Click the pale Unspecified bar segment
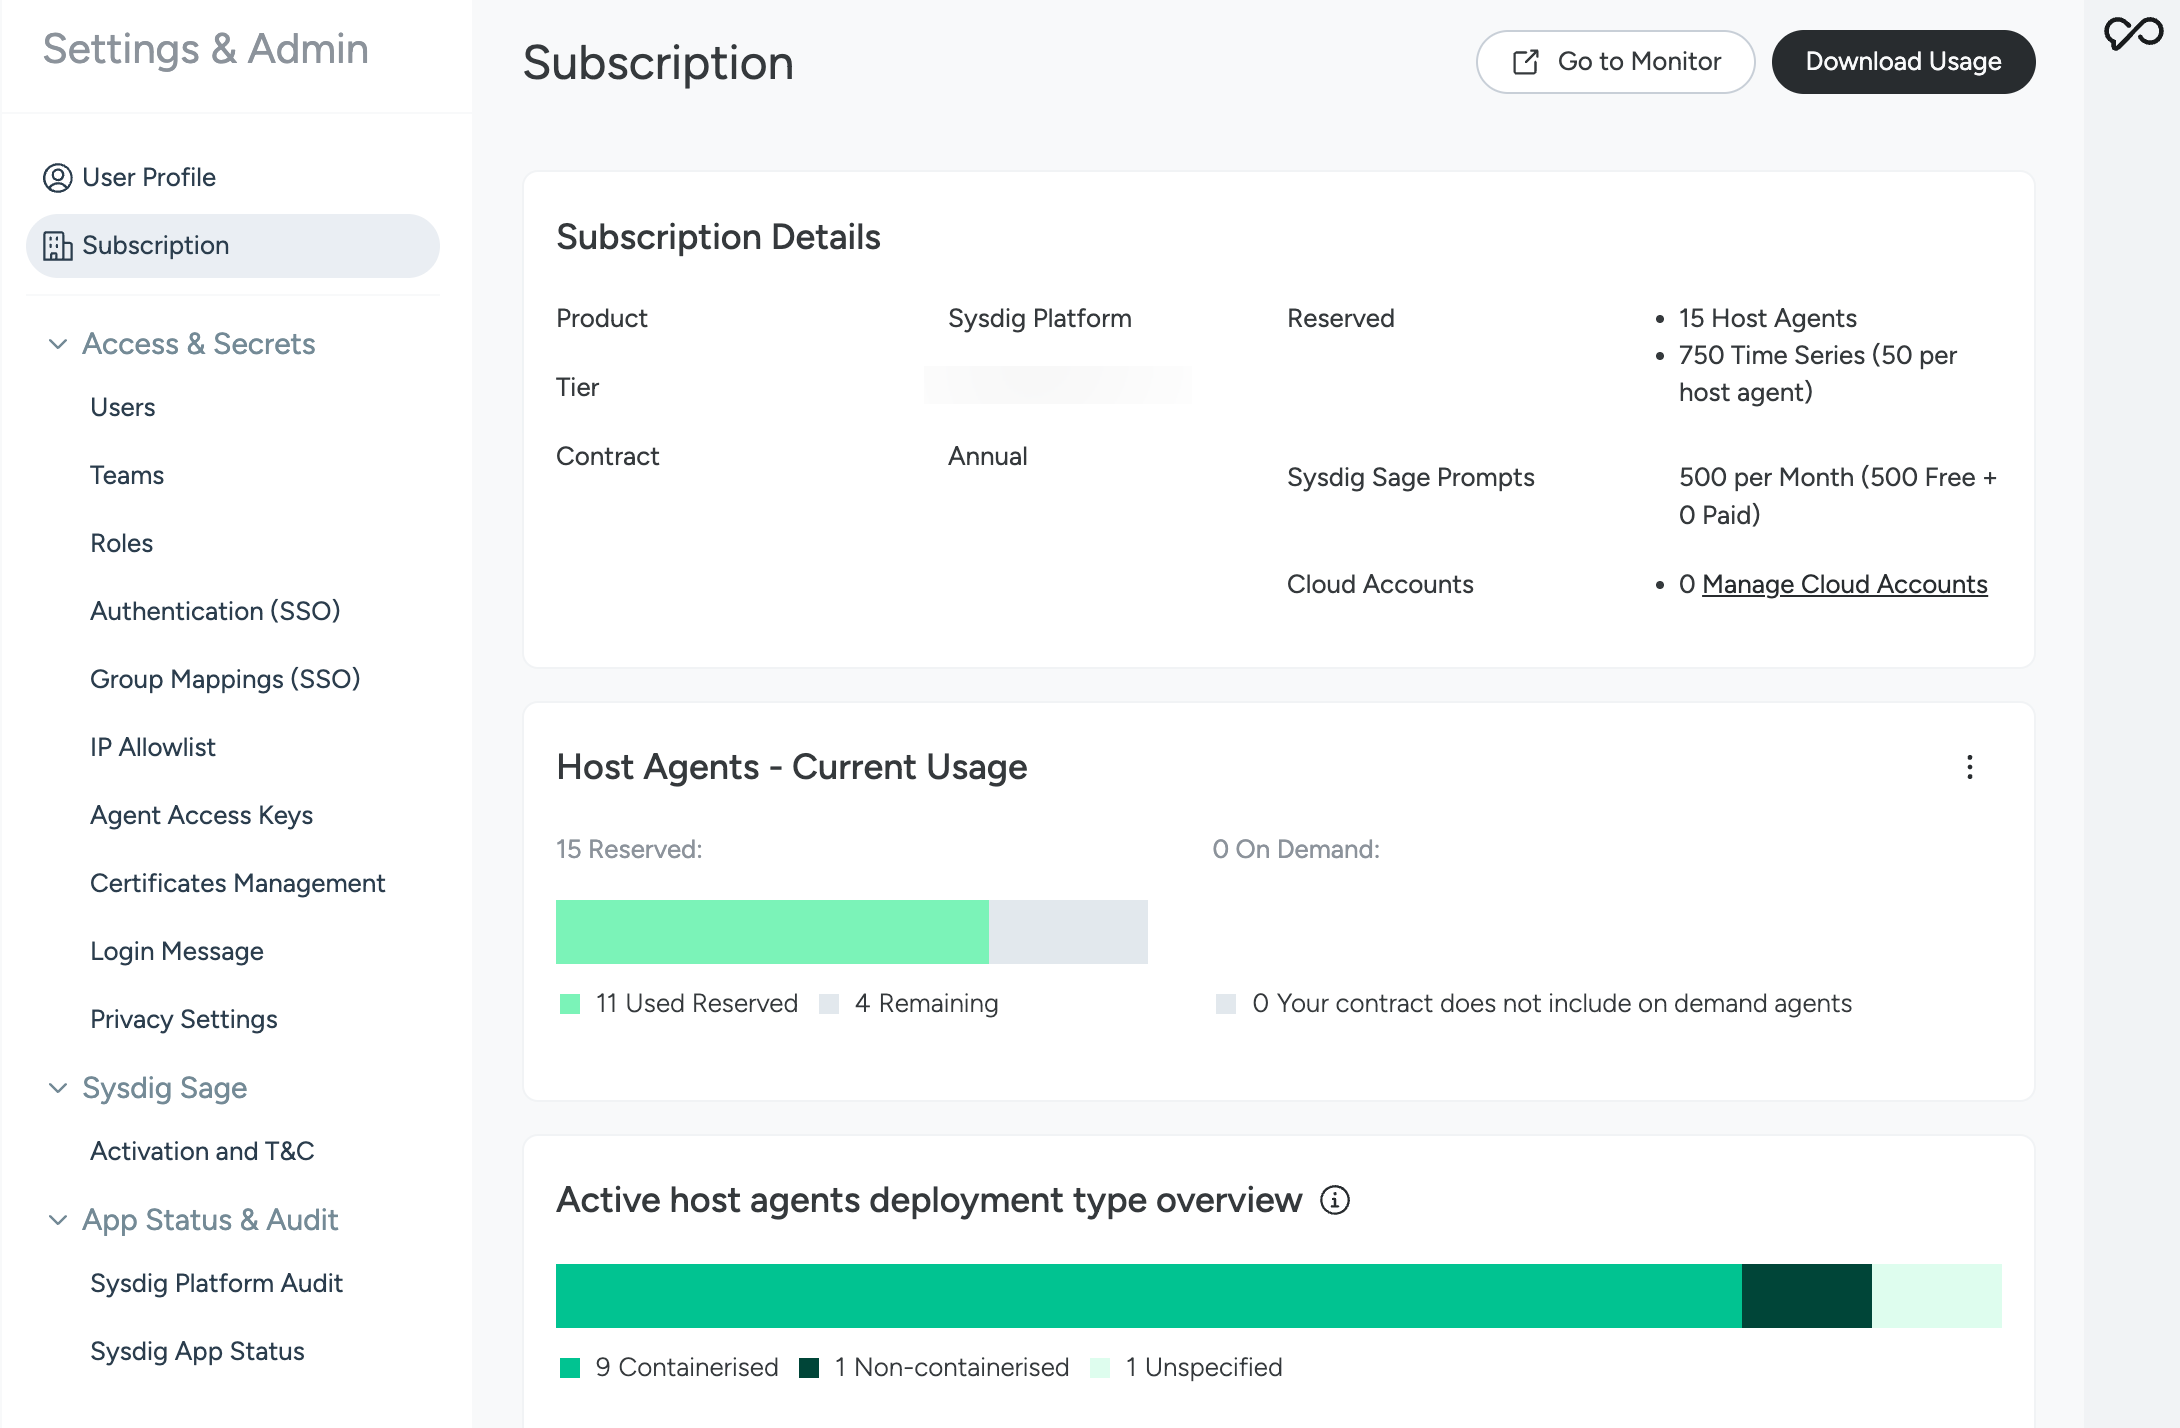Screen dimensions: 2180x1428 [1937, 1296]
